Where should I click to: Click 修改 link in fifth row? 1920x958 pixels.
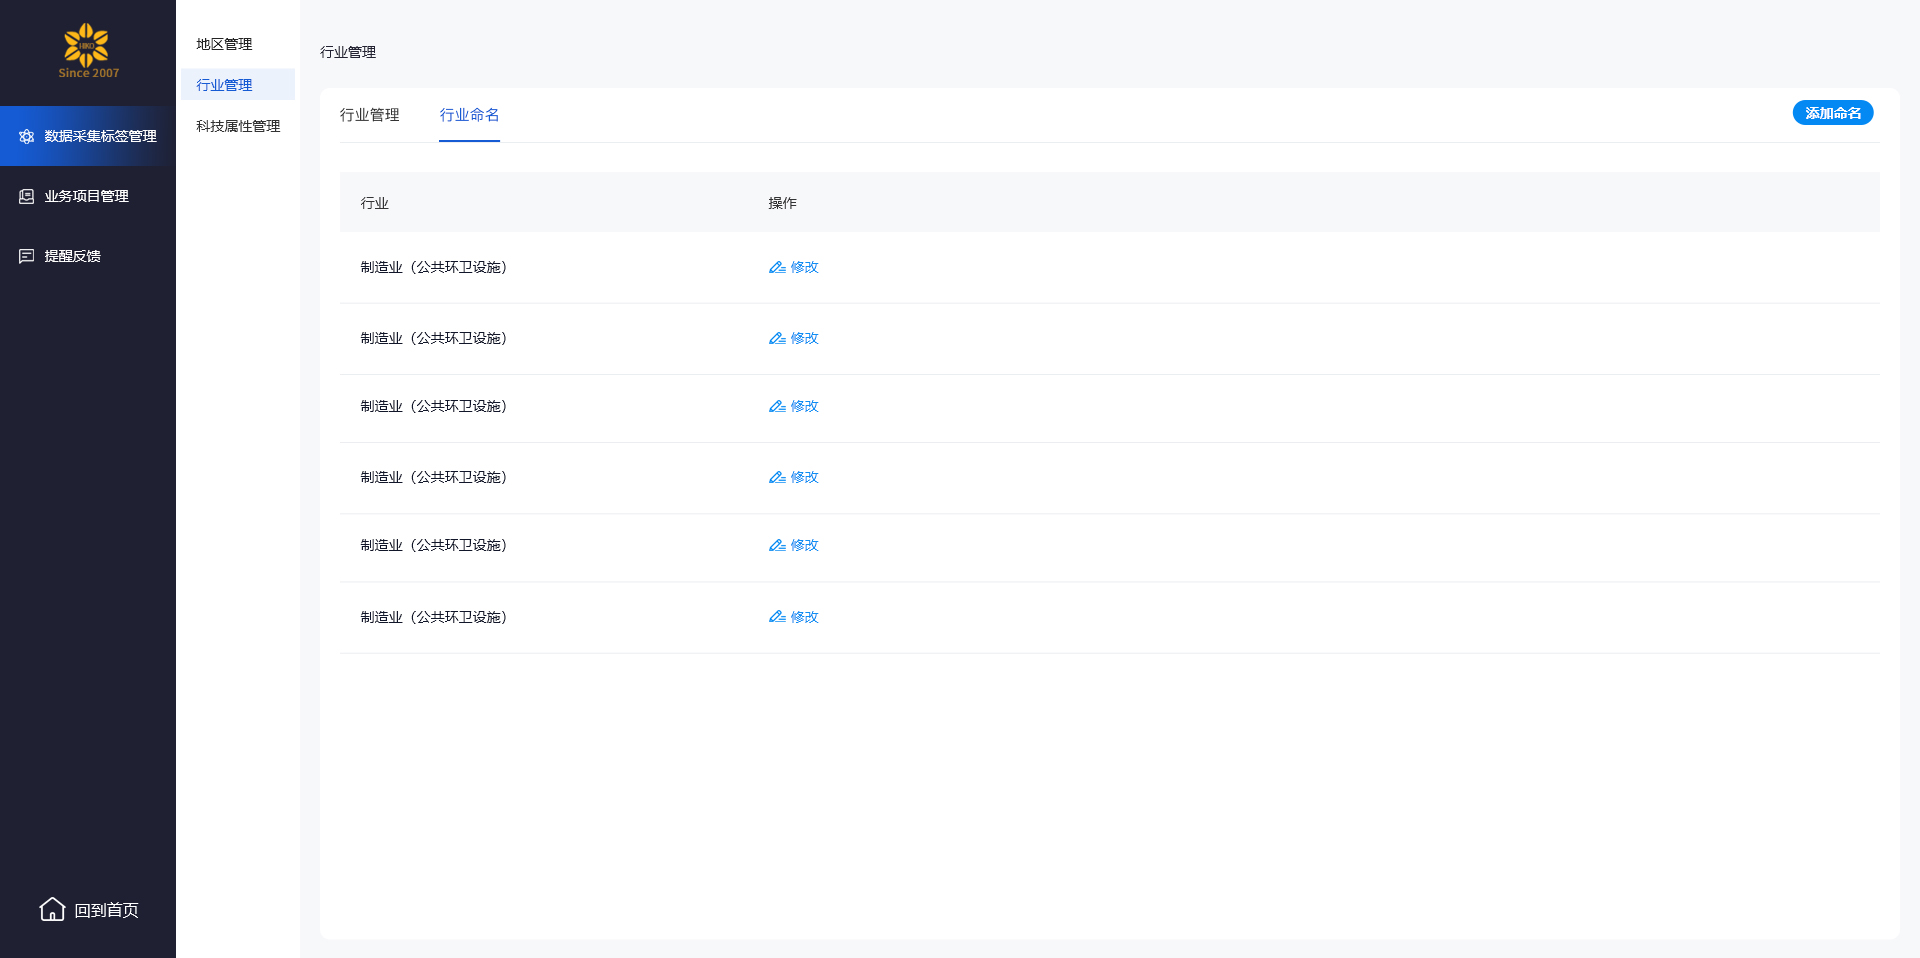(x=804, y=545)
